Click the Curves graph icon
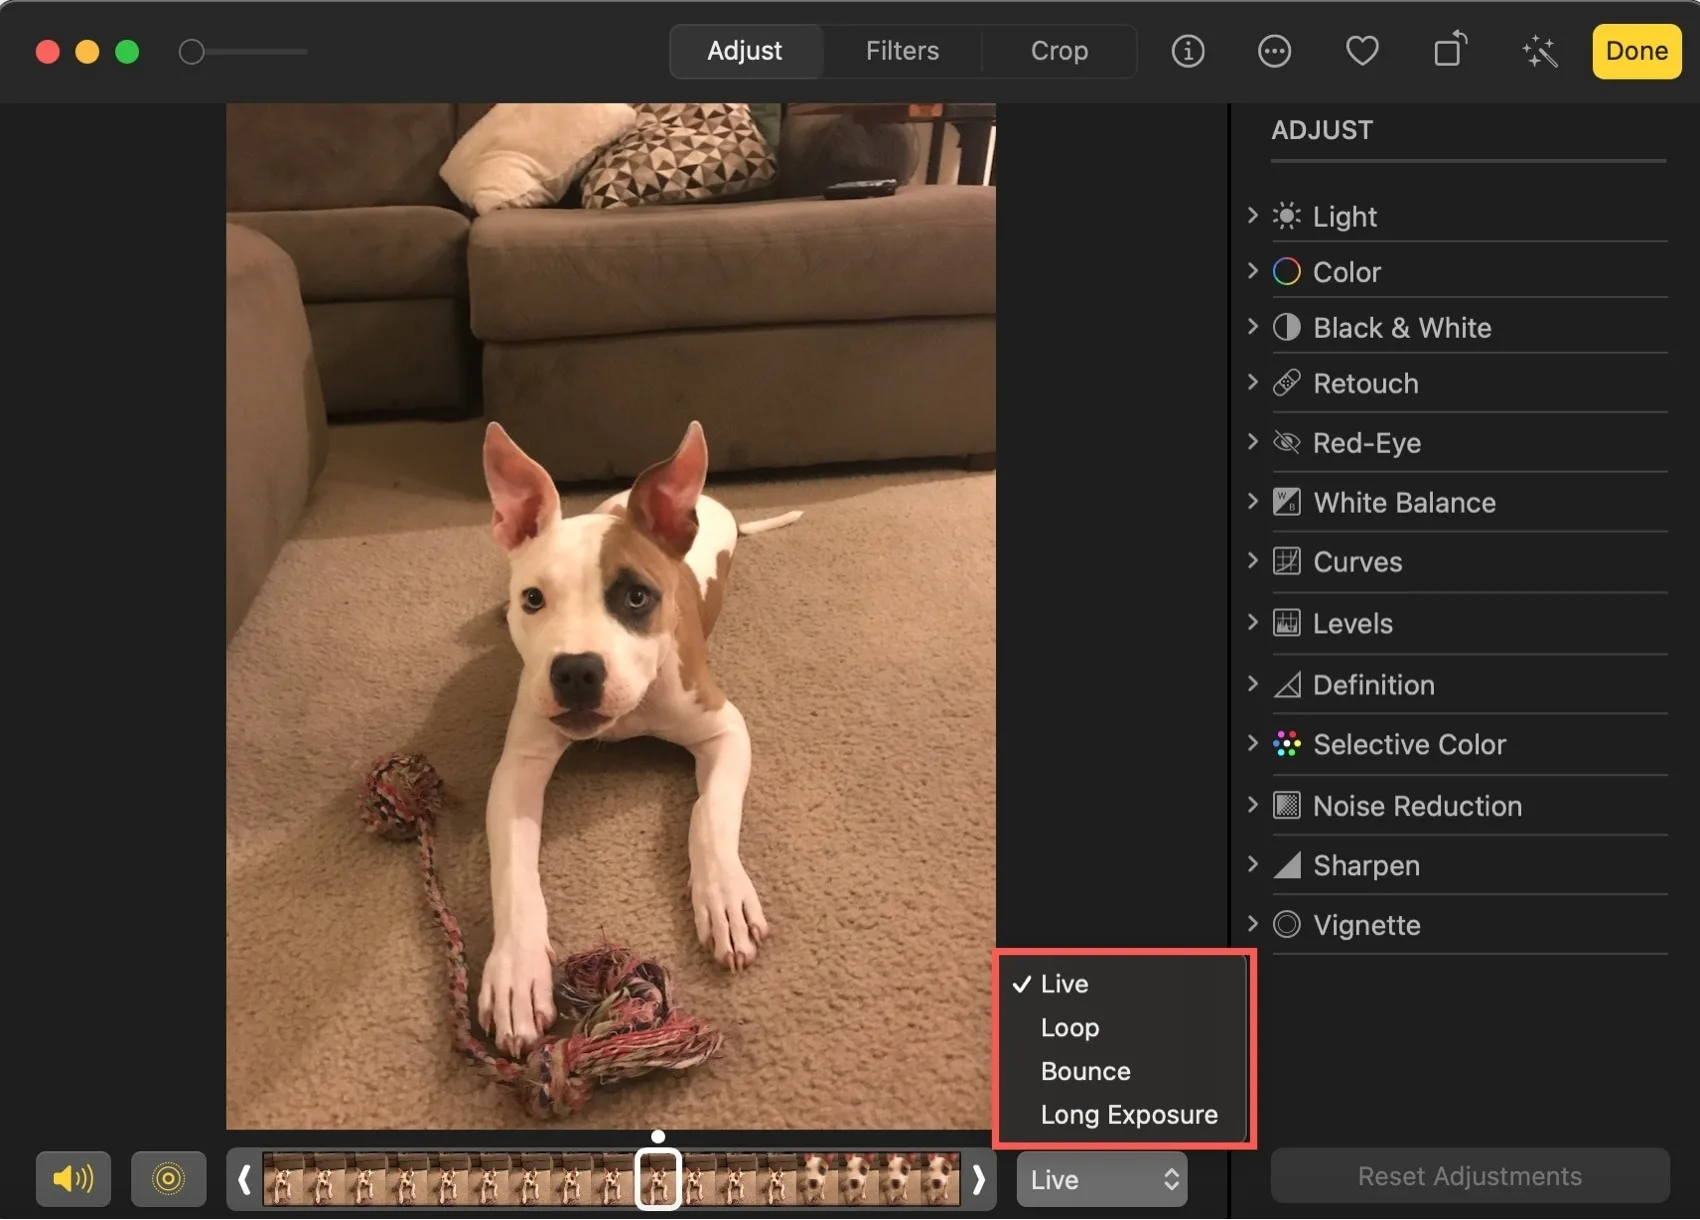Screen dimensions: 1700x1220 click(x=1286, y=561)
